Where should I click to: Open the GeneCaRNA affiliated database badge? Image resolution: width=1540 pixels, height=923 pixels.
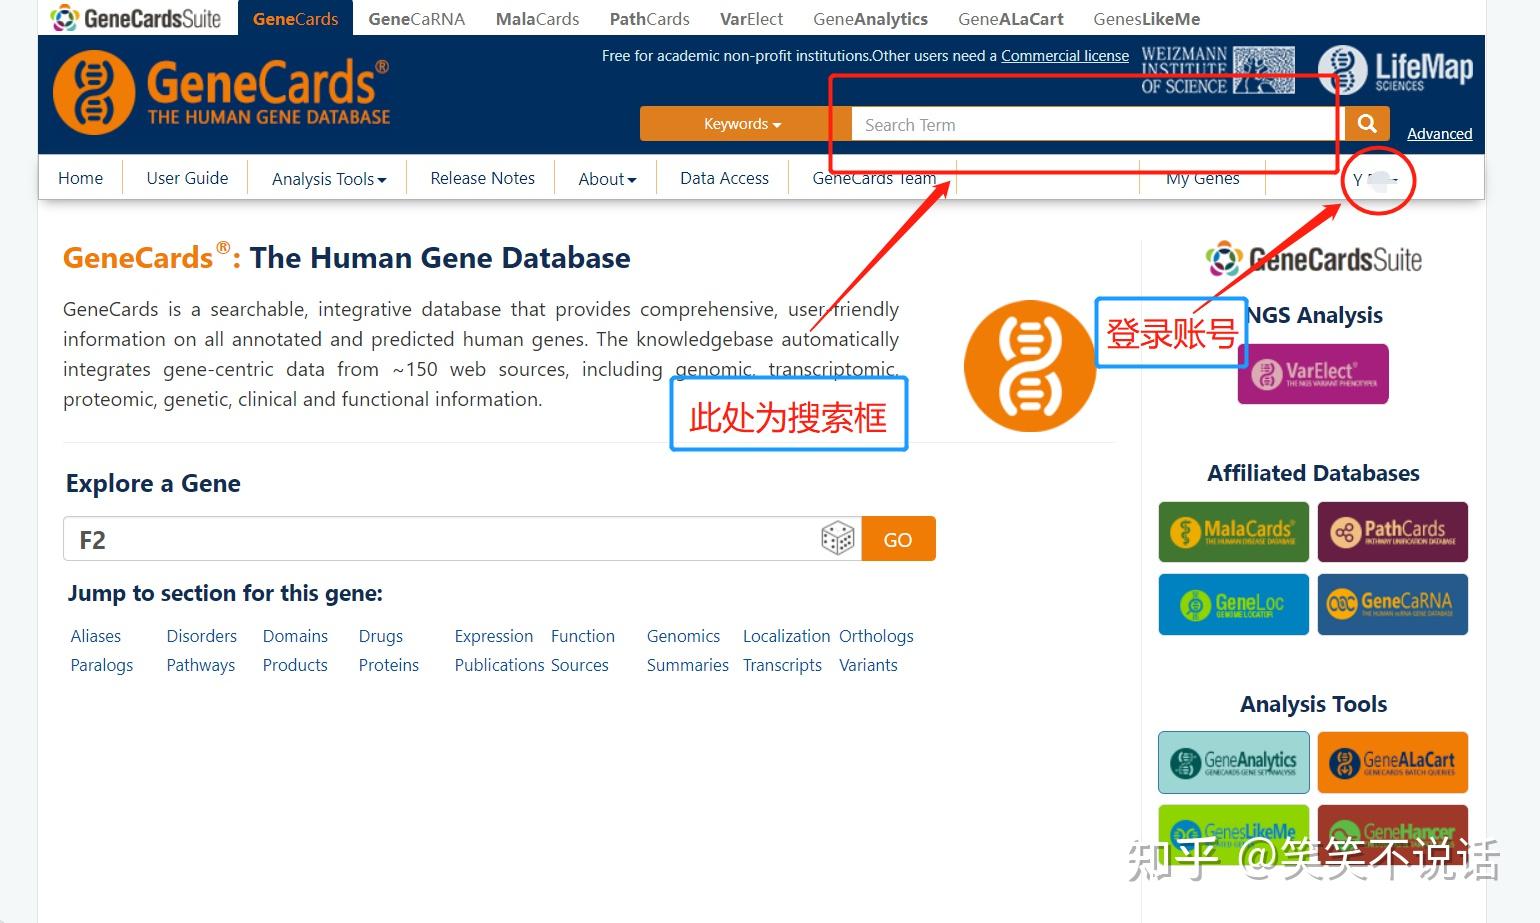click(1392, 604)
